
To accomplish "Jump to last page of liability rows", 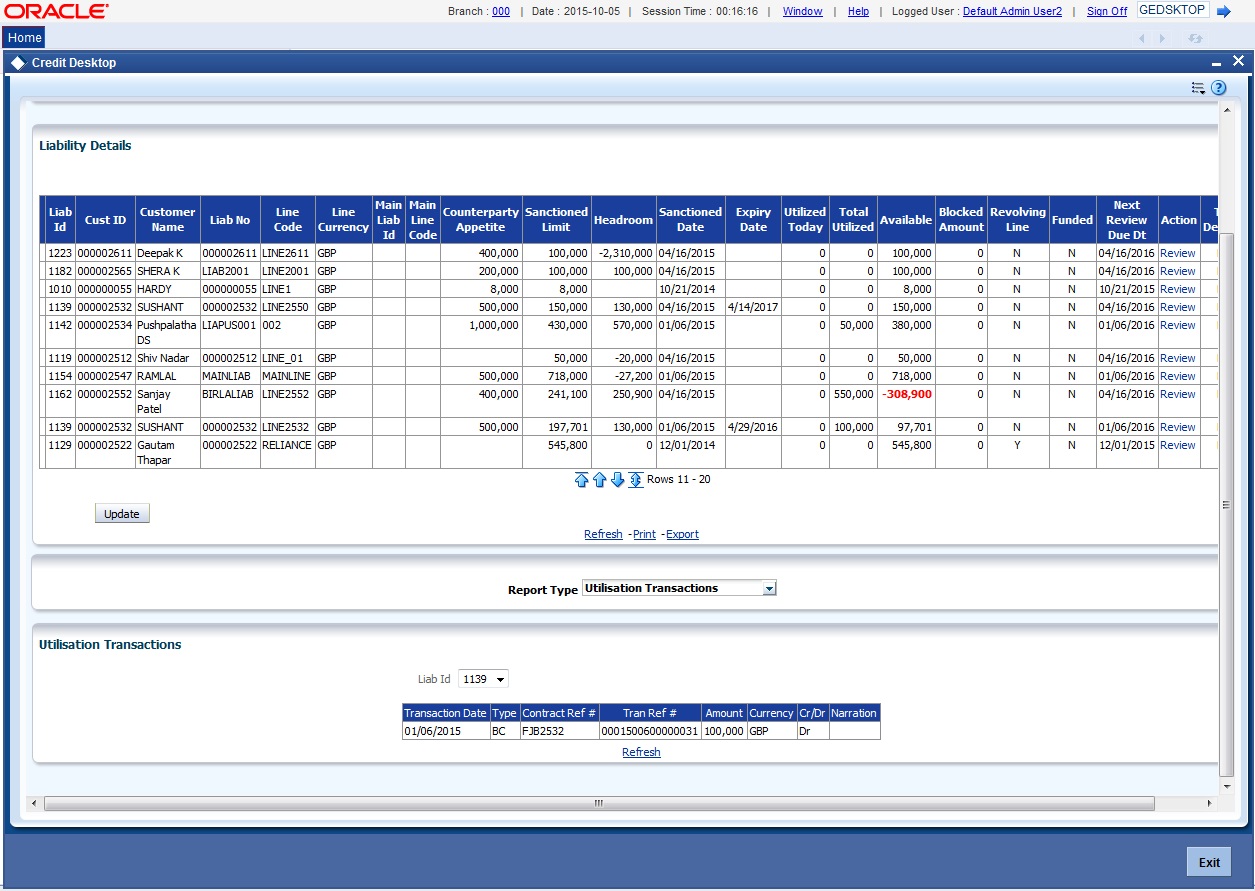I will click(636, 480).
